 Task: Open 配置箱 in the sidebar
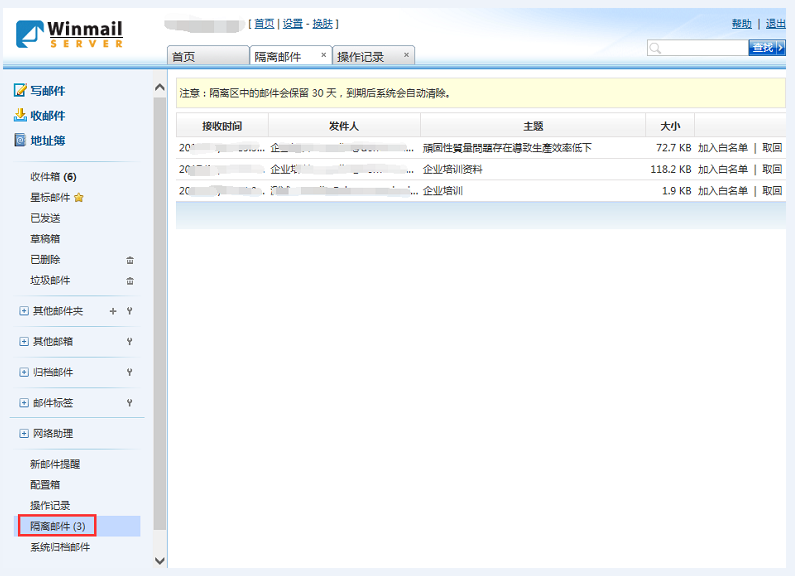(45, 485)
